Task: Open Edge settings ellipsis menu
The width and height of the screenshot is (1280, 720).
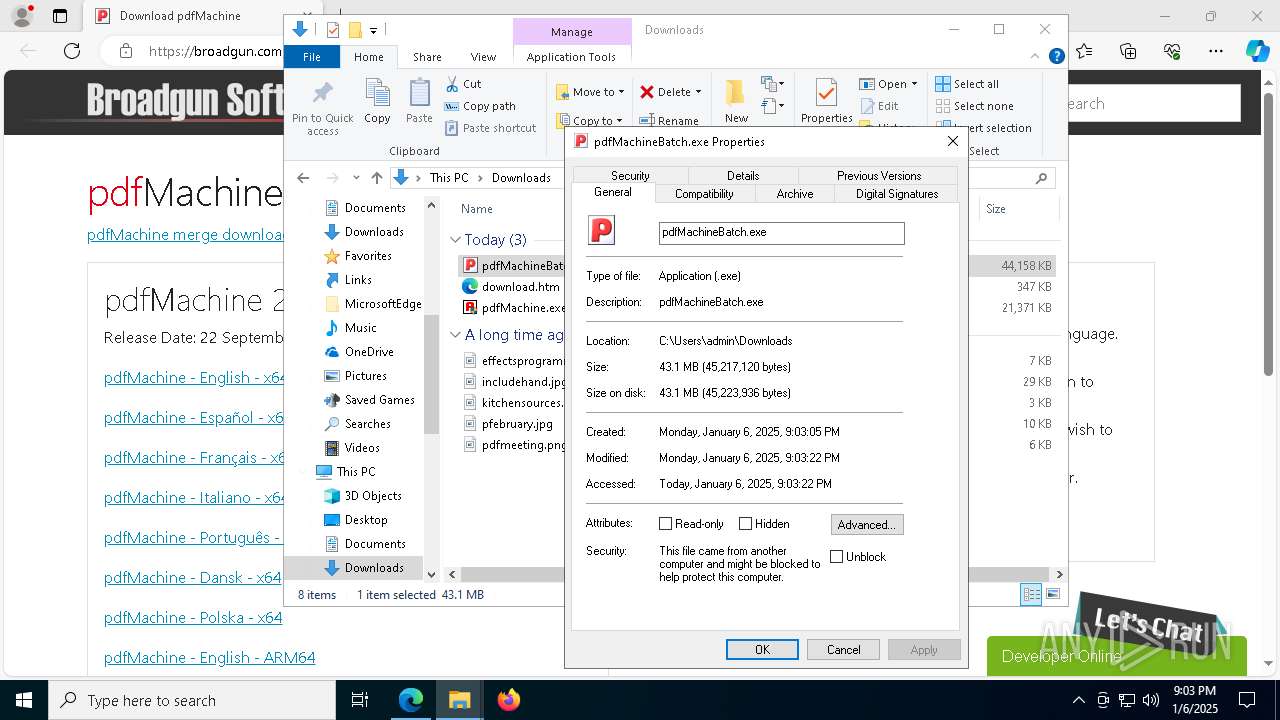Action: [x=1216, y=51]
